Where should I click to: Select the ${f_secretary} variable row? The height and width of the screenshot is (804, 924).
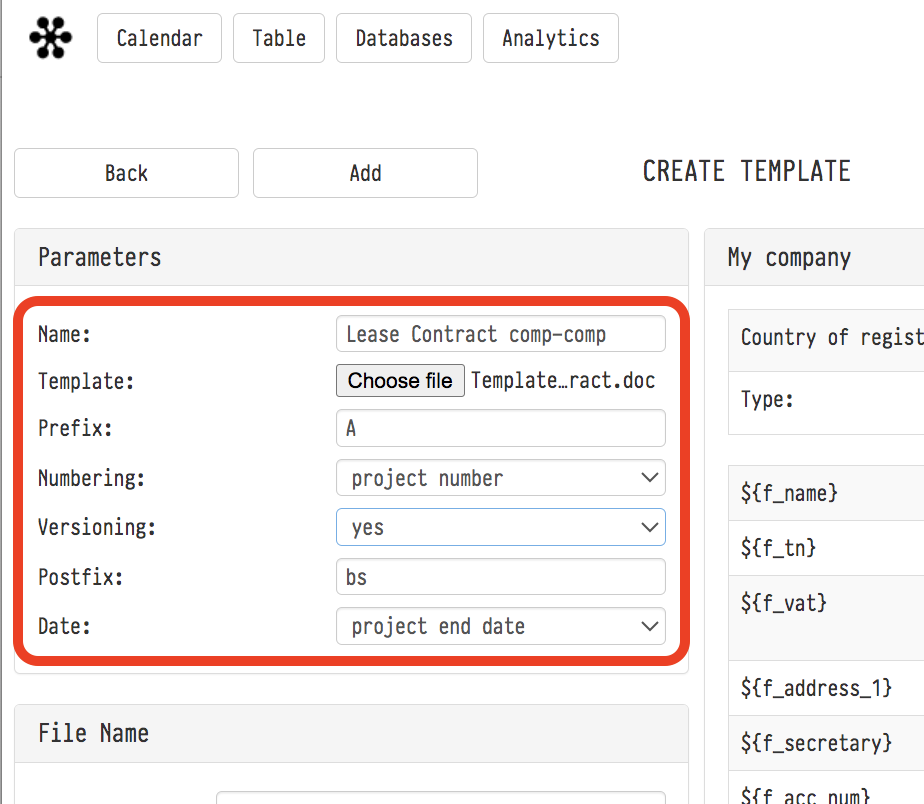pyautogui.click(x=816, y=742)
